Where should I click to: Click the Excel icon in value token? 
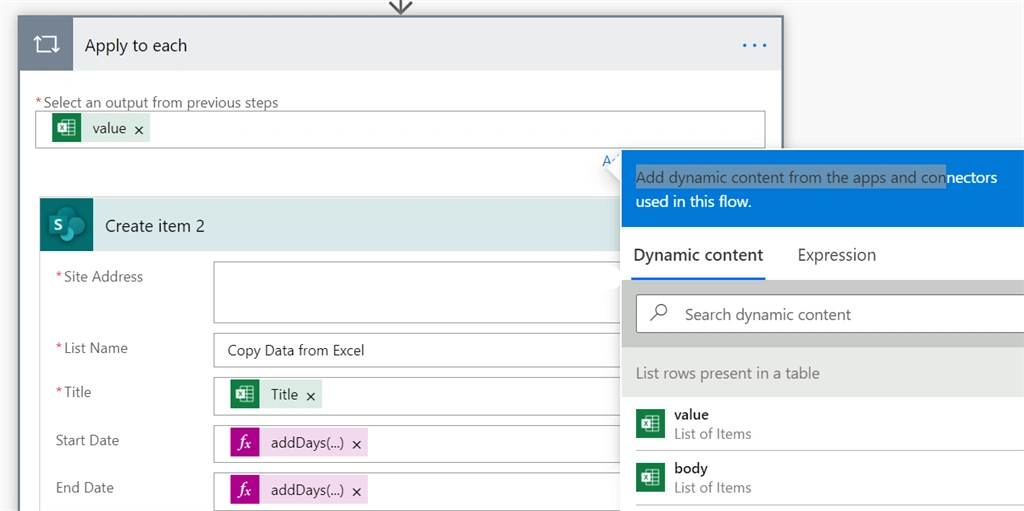(x=67, y=128)
